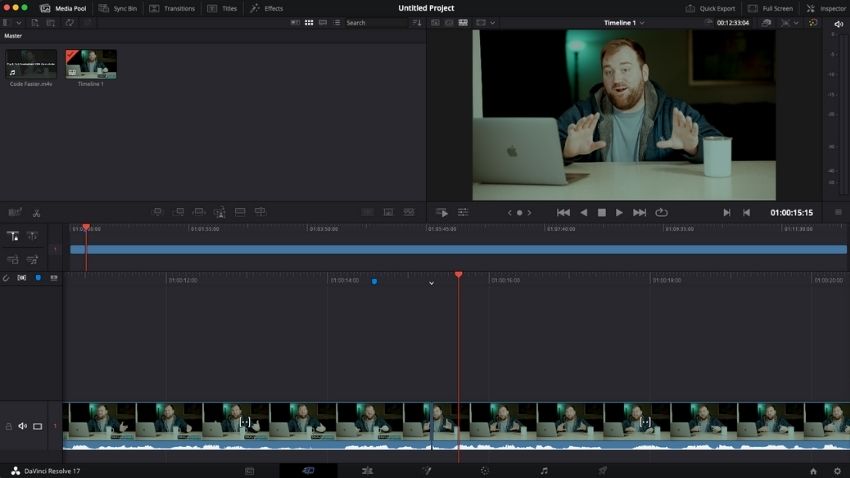
Task: Click the Import Media Folder icon
Action: (x=50, y=23)
